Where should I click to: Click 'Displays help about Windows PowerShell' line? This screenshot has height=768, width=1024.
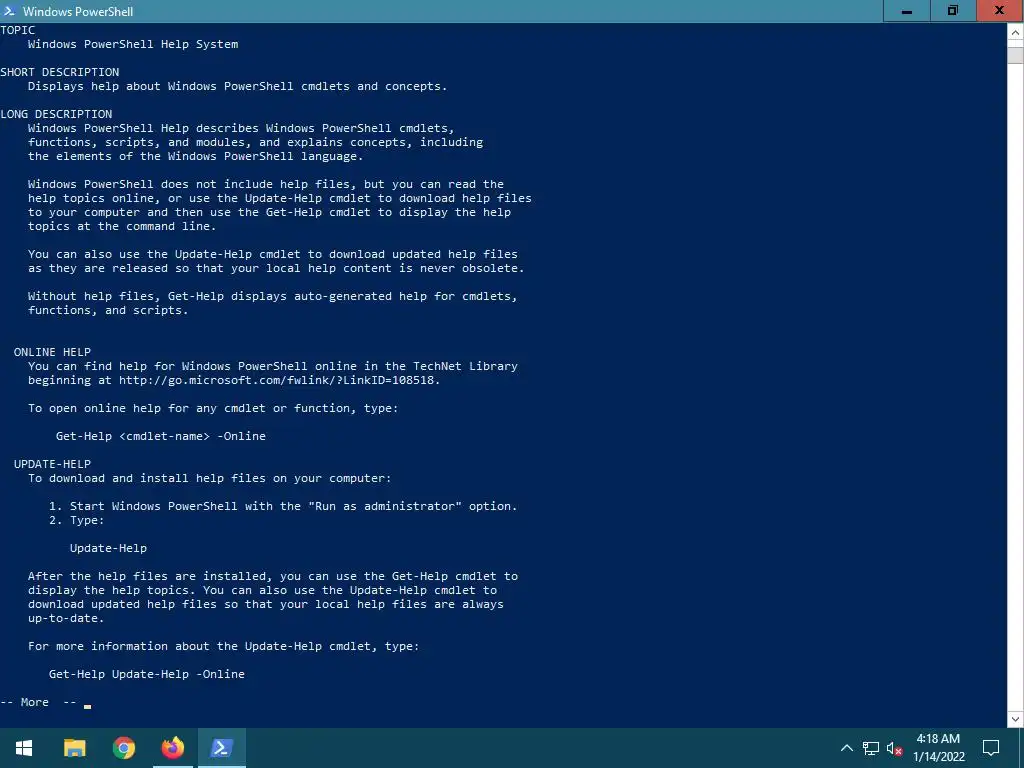238,86
